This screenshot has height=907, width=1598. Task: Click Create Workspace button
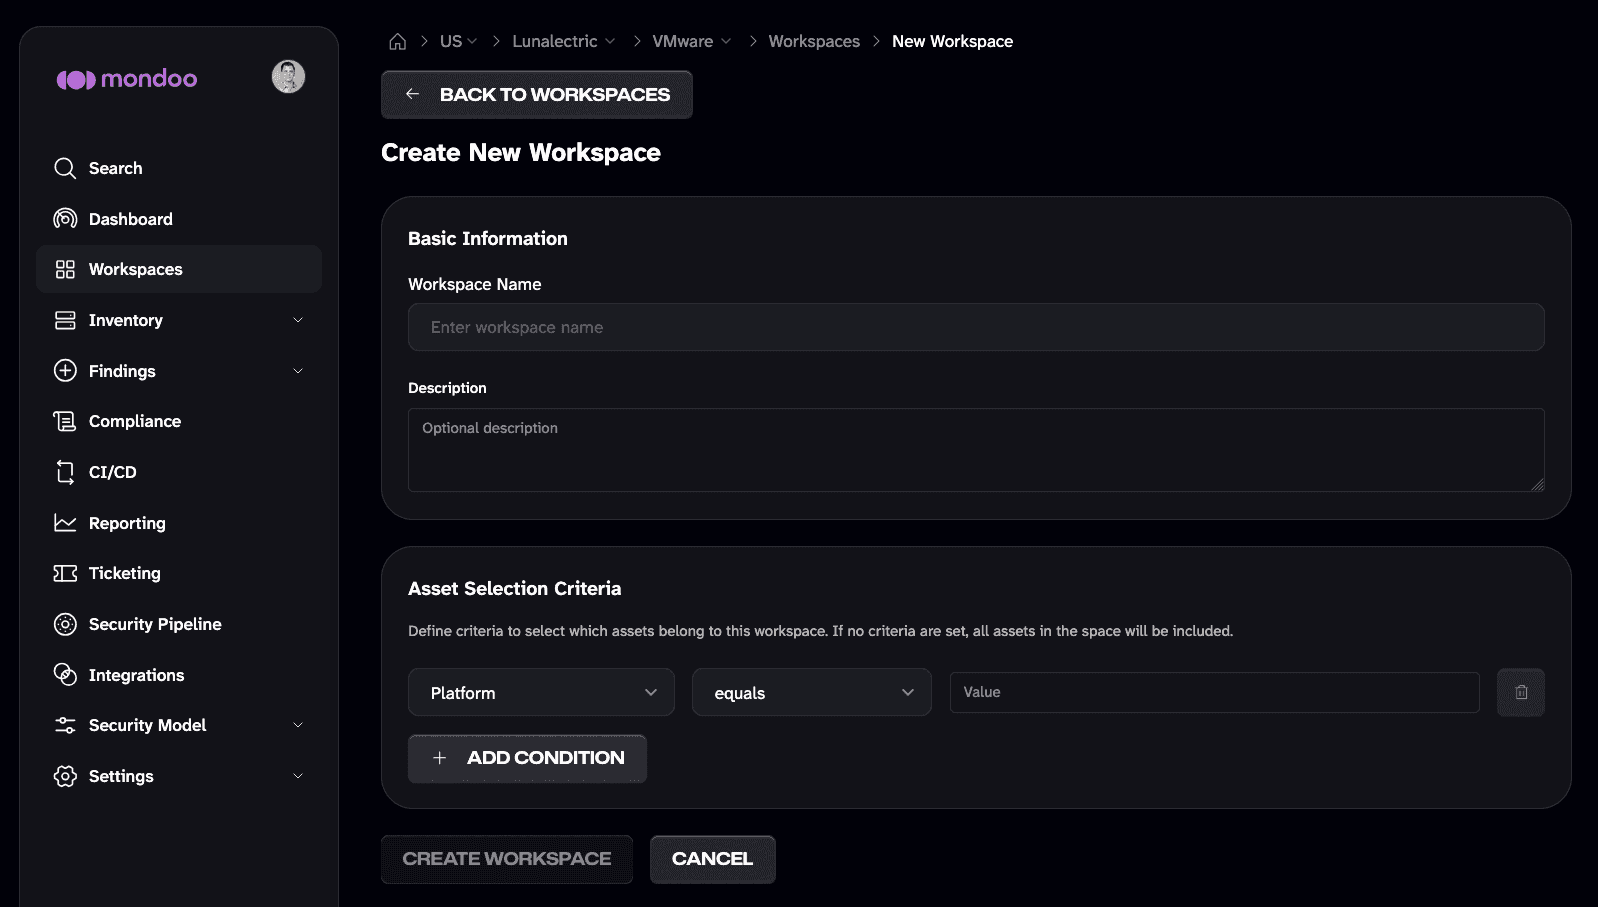507,859
